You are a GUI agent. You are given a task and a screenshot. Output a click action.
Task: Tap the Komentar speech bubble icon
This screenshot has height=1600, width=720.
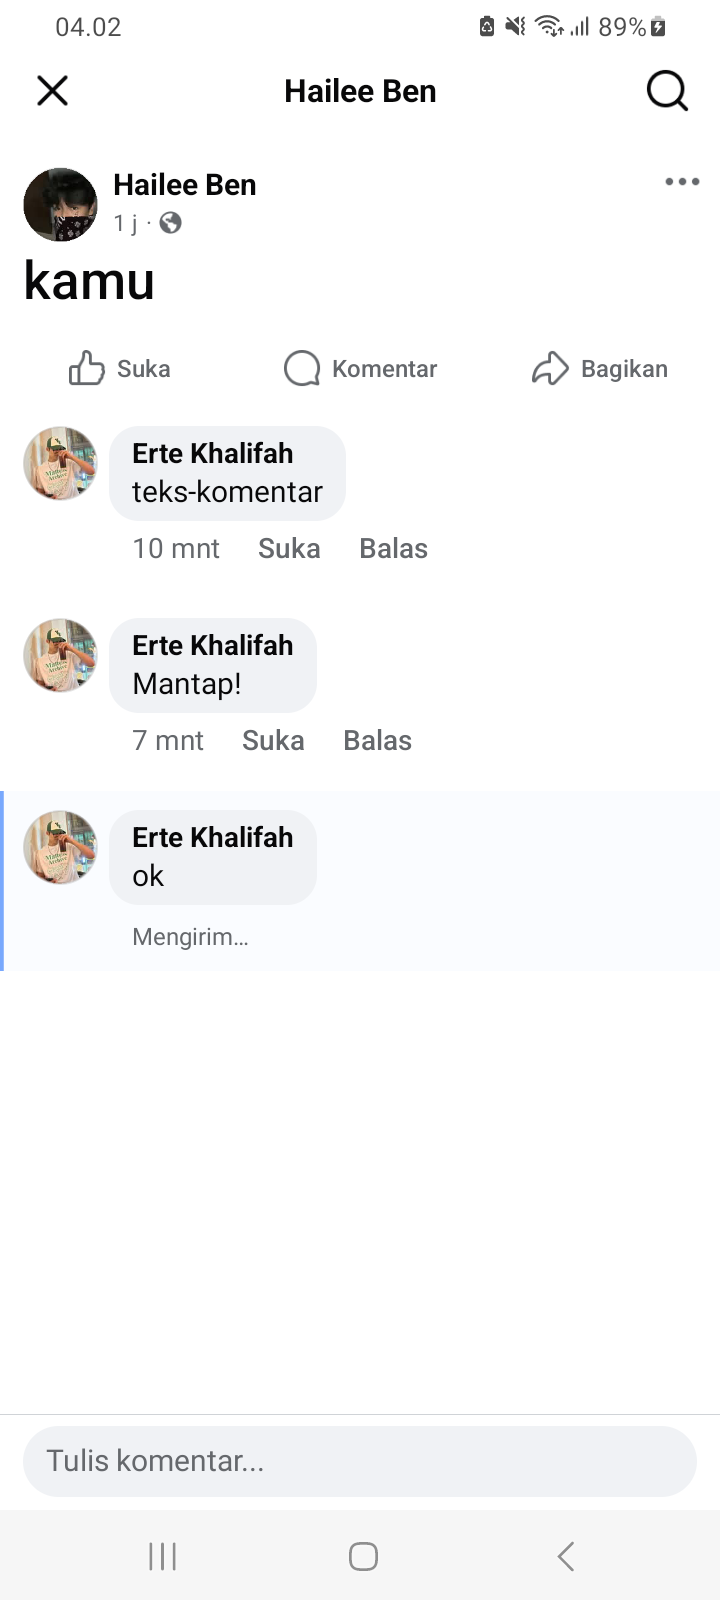tap(302, 369)
